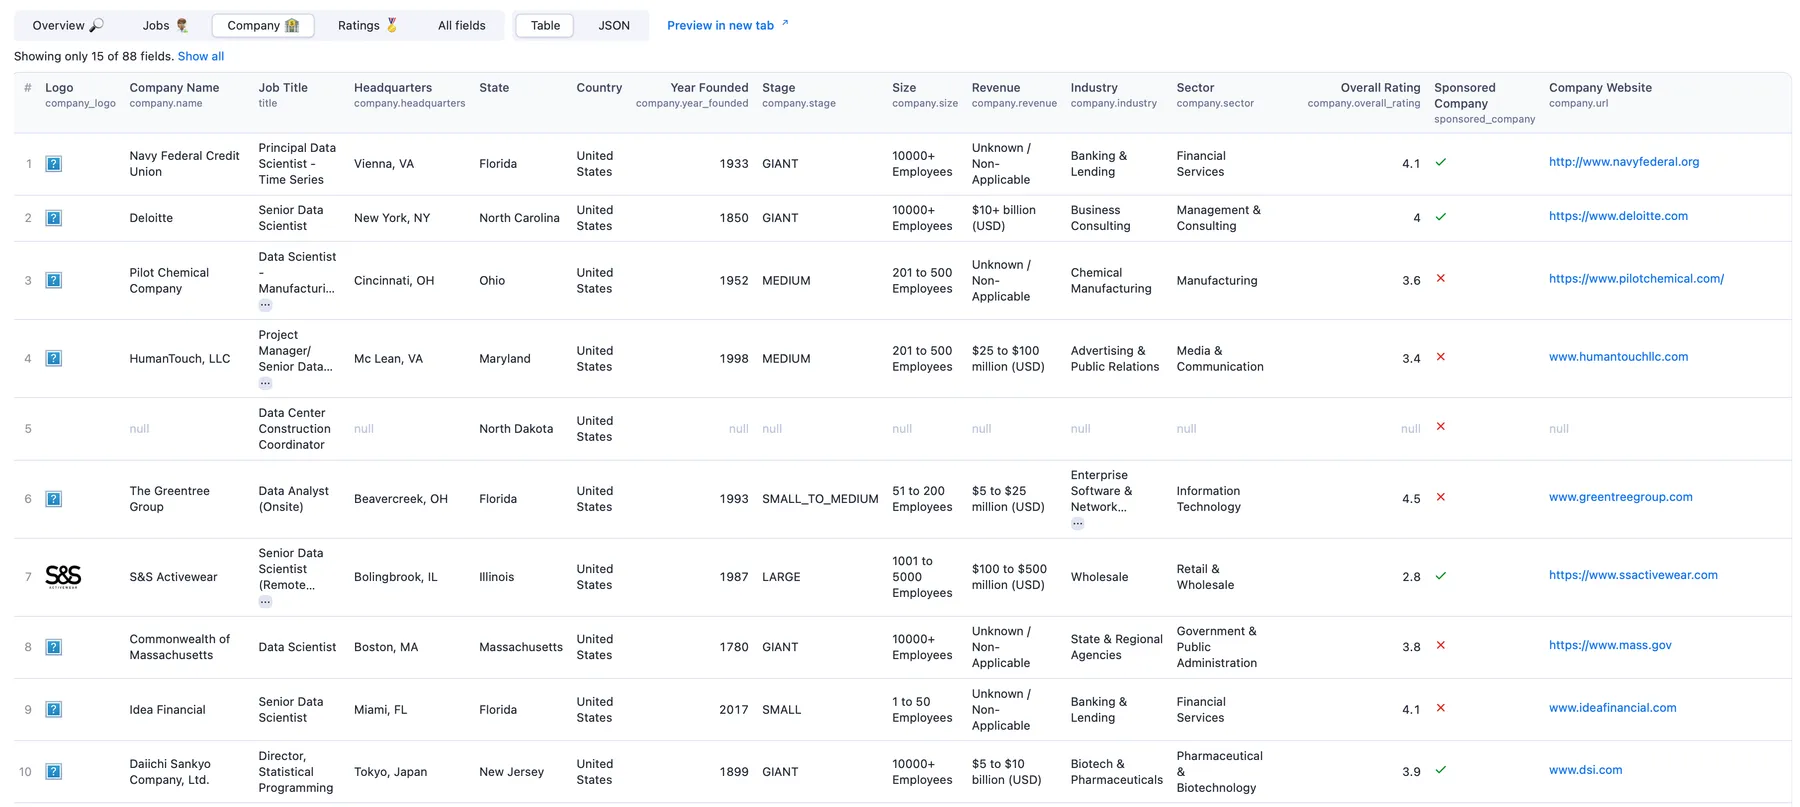1800x807 pixels.
Task: Select the 1780 year founded cell
Action: click(734, 647)
